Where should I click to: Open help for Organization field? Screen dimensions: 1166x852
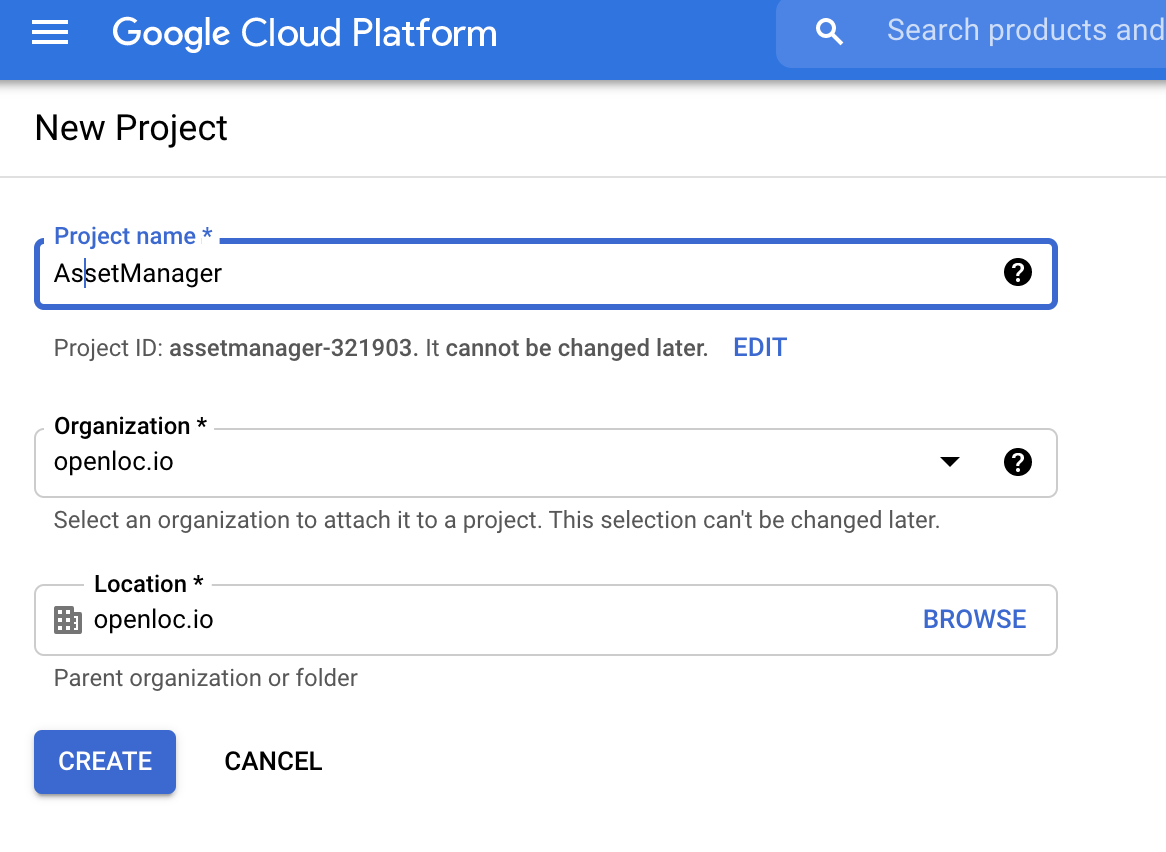click(x=1017, y=462)
